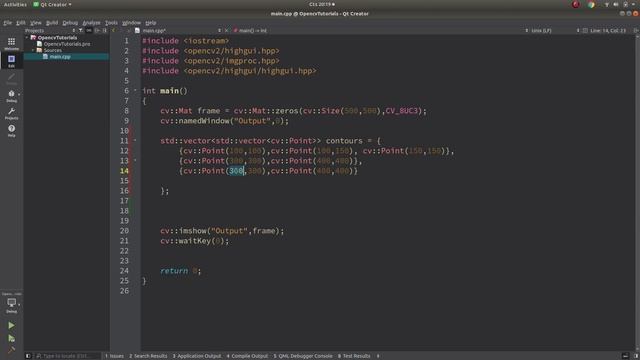Viewport: 640px width, 360px height.
Task: Open the Search Results pane
Action: [x=148, y=356]
